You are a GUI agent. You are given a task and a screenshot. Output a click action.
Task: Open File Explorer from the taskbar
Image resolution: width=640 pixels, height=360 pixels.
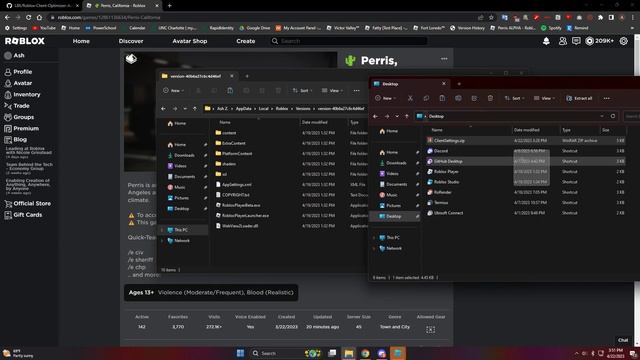point(349,353)
